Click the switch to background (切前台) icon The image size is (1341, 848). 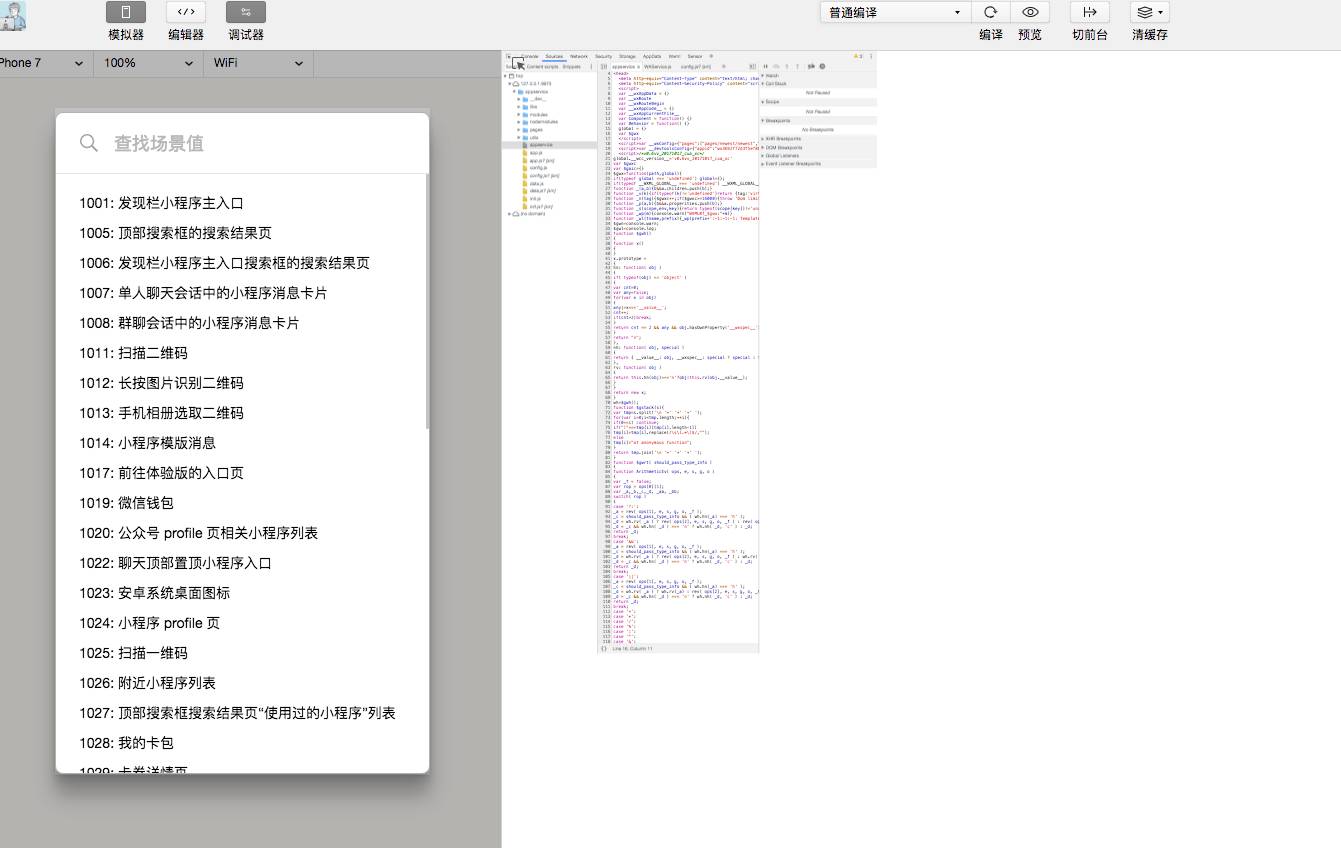tap(1089, 13)
